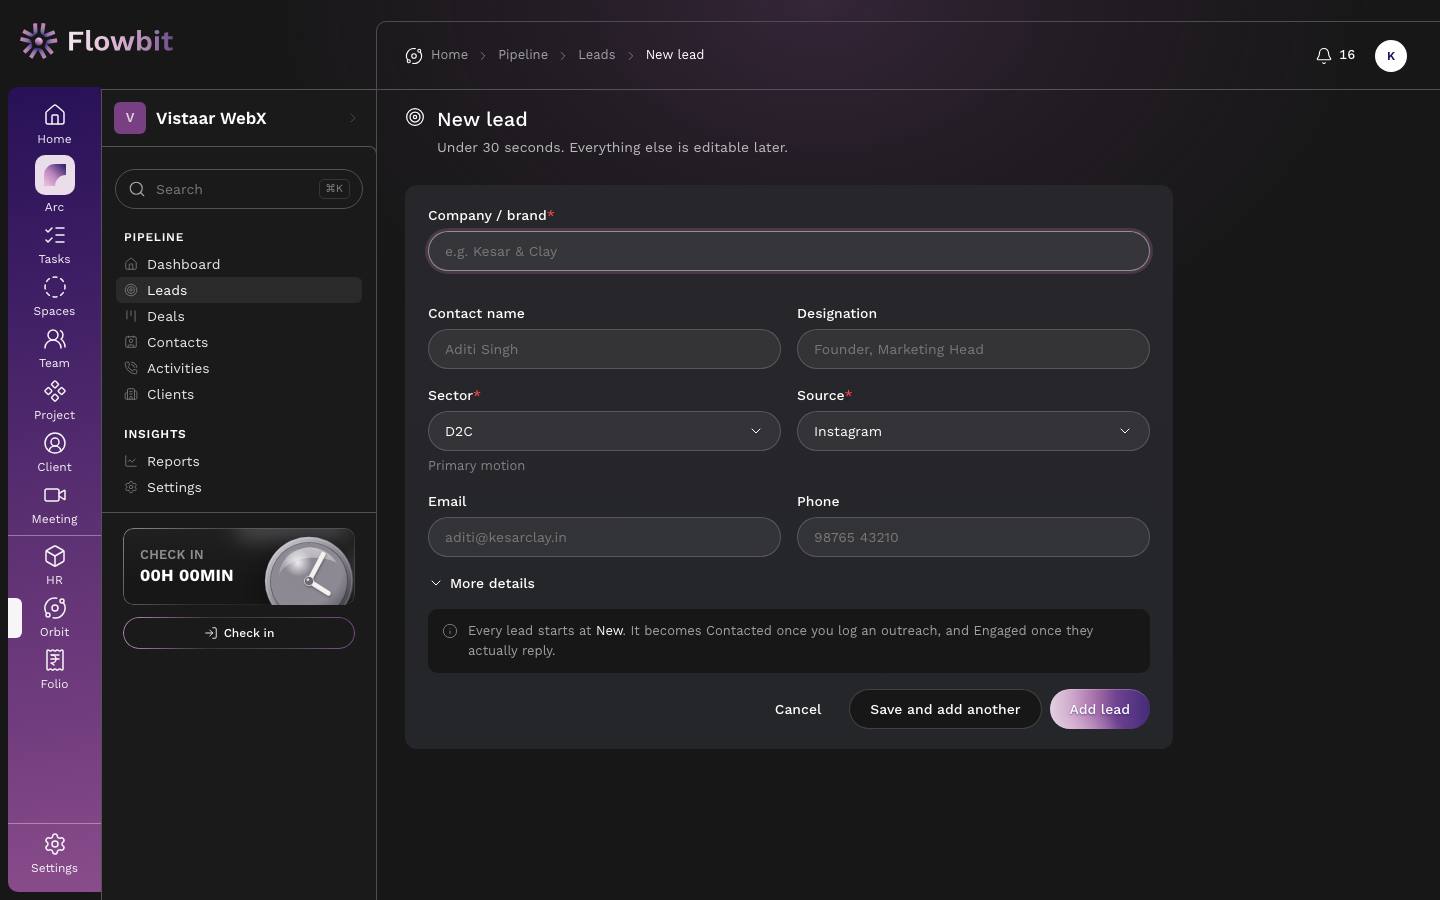
Task: Open the Sector dropdown showing D2C
Action: click(x=604, y=431)
